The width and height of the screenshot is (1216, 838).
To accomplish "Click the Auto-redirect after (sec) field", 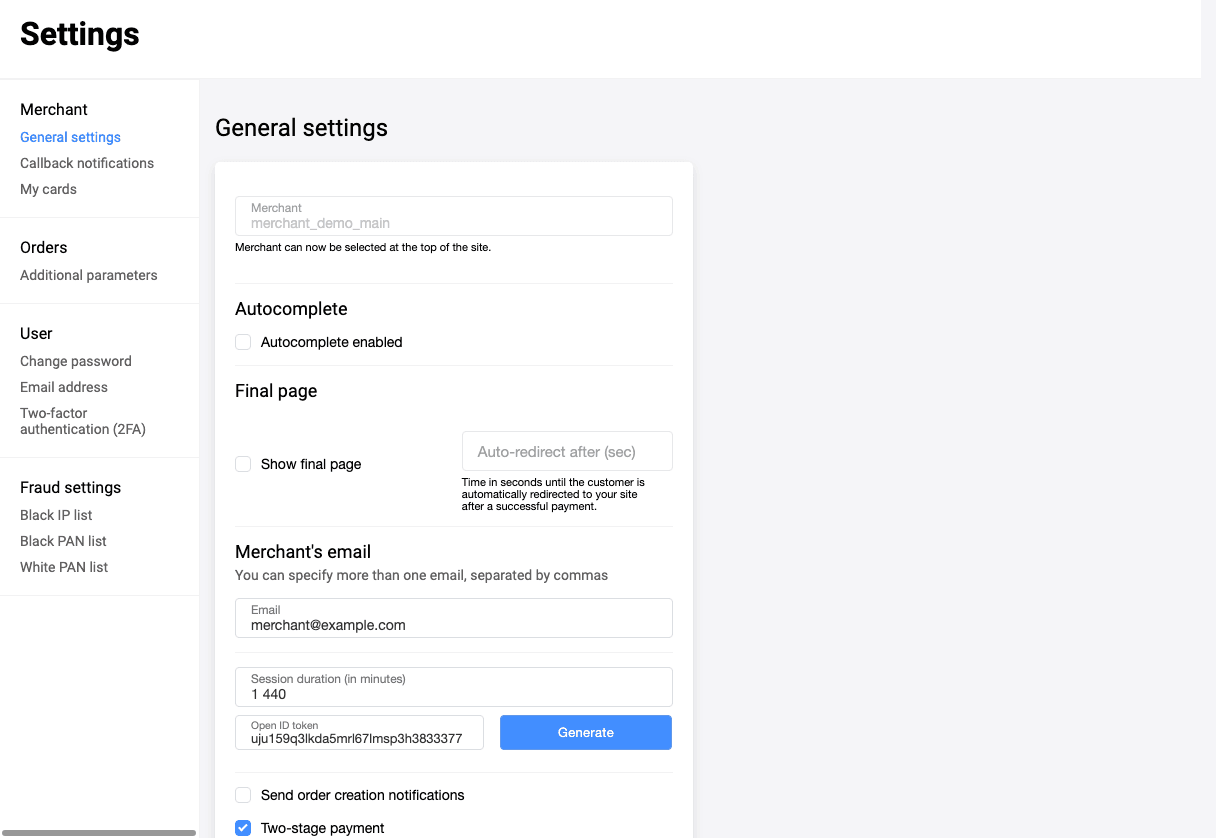I will pos(567,452).
